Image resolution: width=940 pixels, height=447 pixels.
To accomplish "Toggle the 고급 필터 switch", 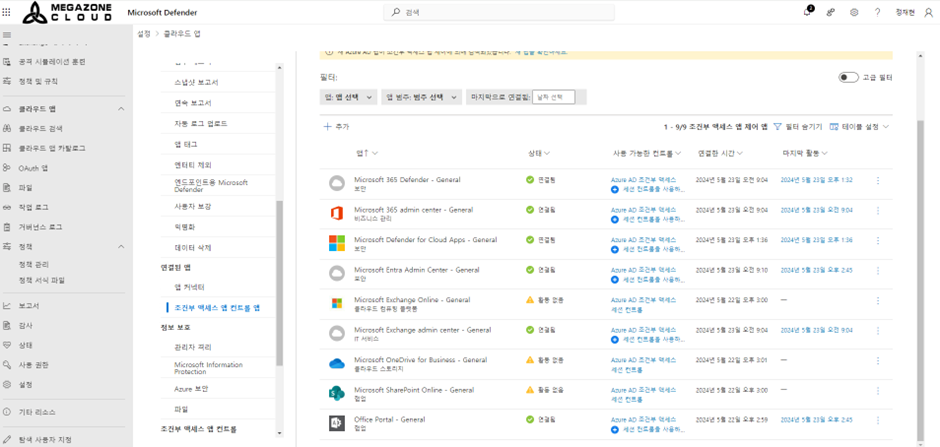I will 848,77.
